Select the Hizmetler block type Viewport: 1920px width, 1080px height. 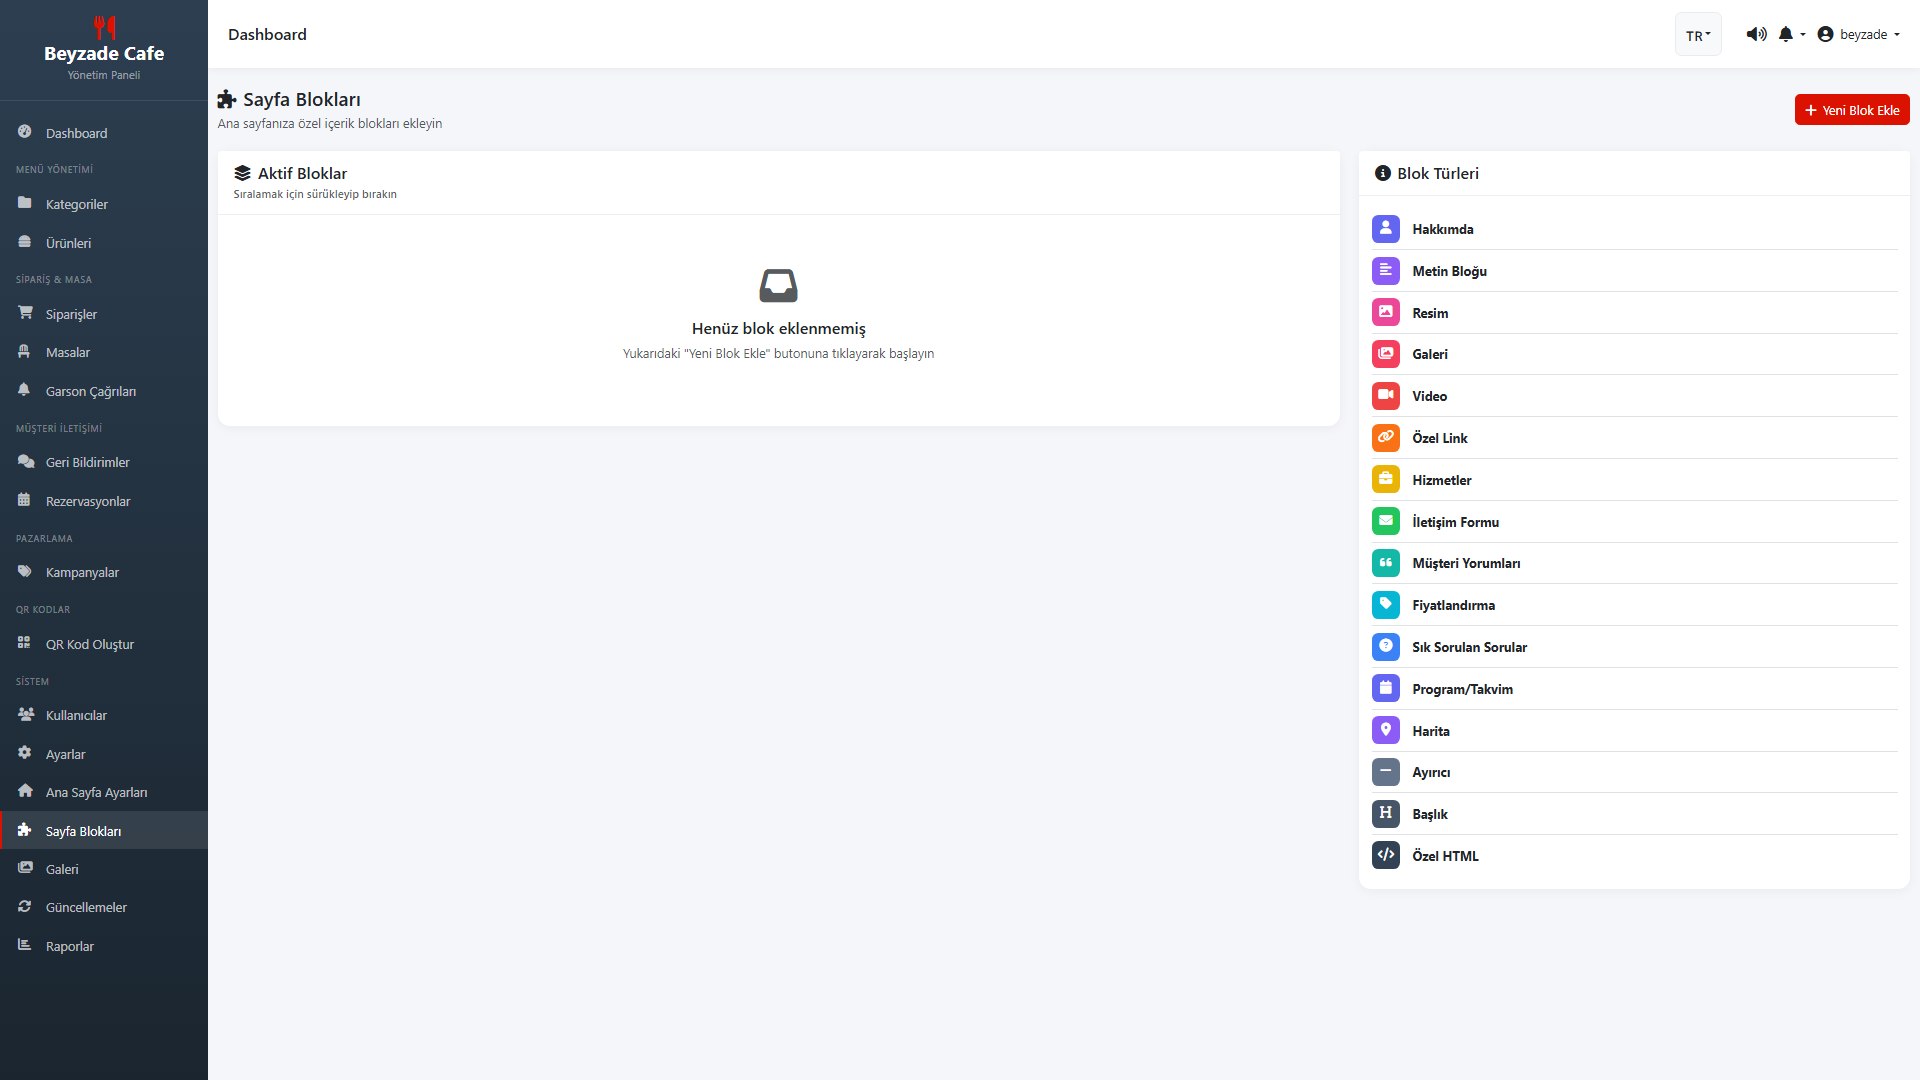coord(1441,480)
